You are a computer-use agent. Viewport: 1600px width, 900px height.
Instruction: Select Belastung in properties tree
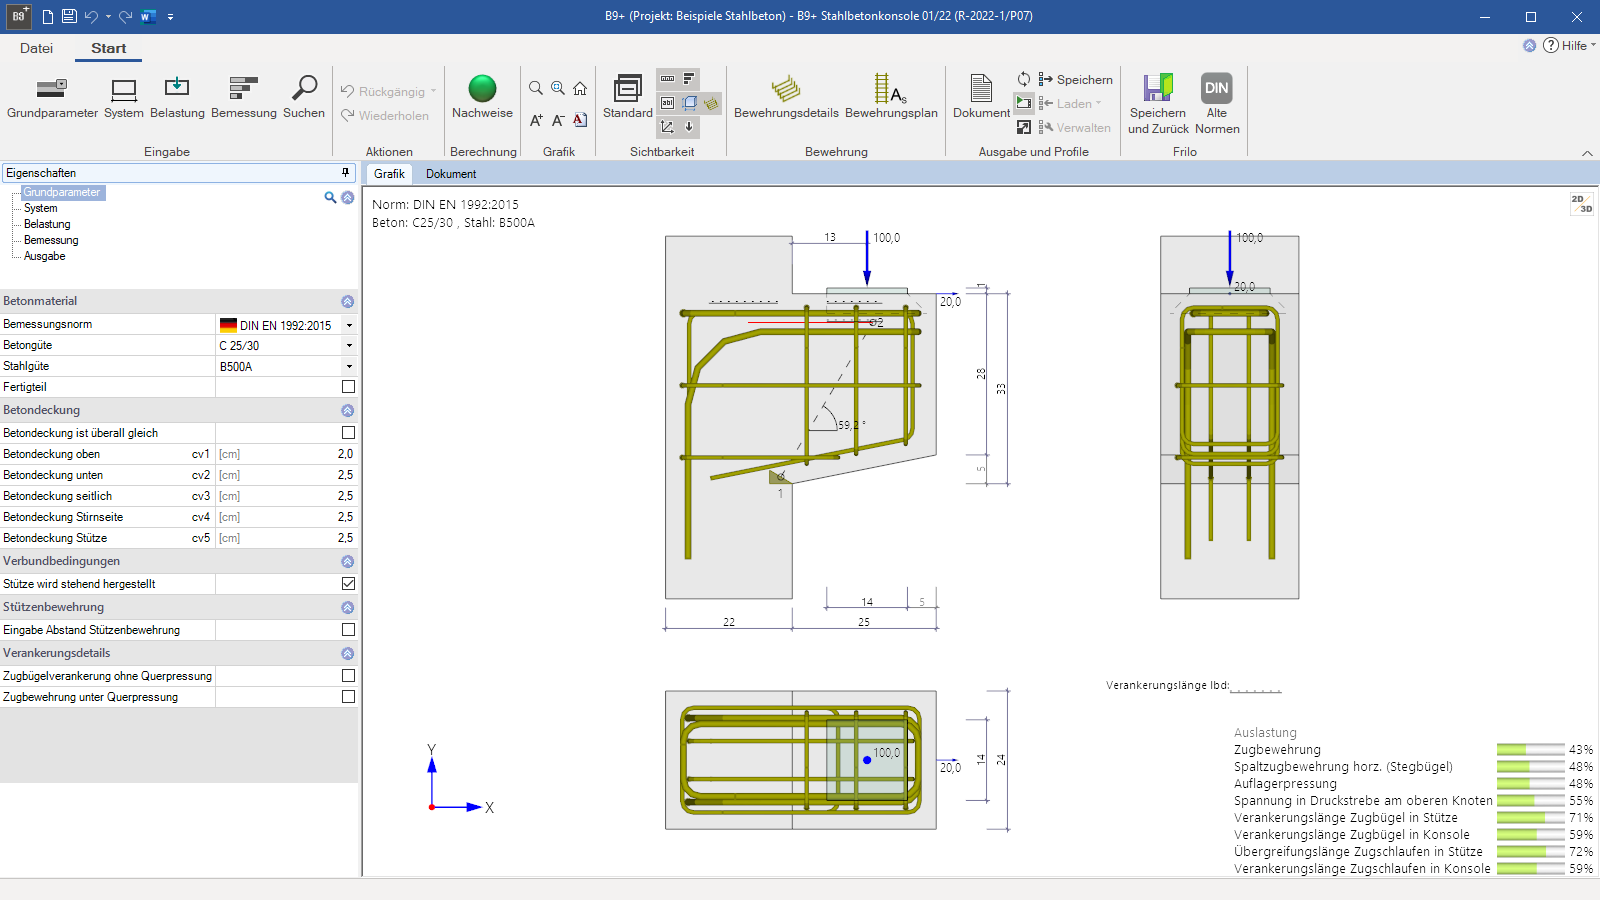click(47, 224)
